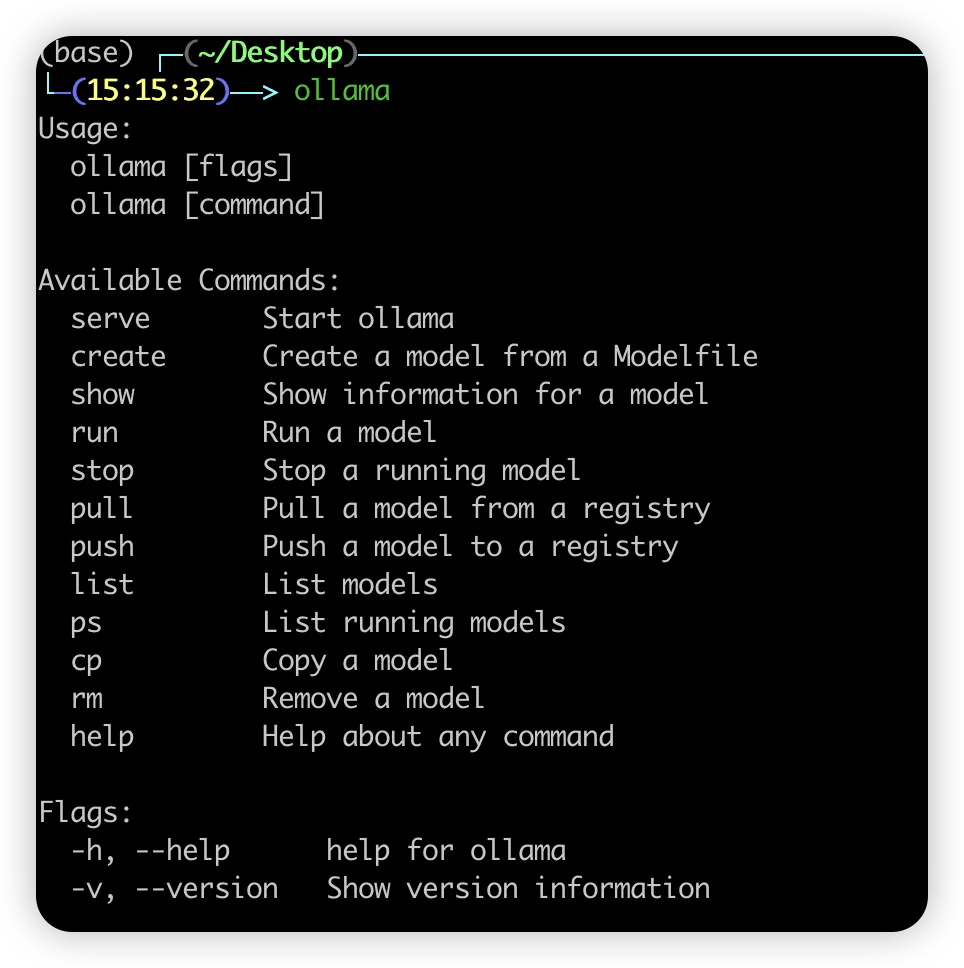The height and width of the screenshot is (968, 964).
Task: Select the 'ps' command word
Action: [x=86, y=623]
